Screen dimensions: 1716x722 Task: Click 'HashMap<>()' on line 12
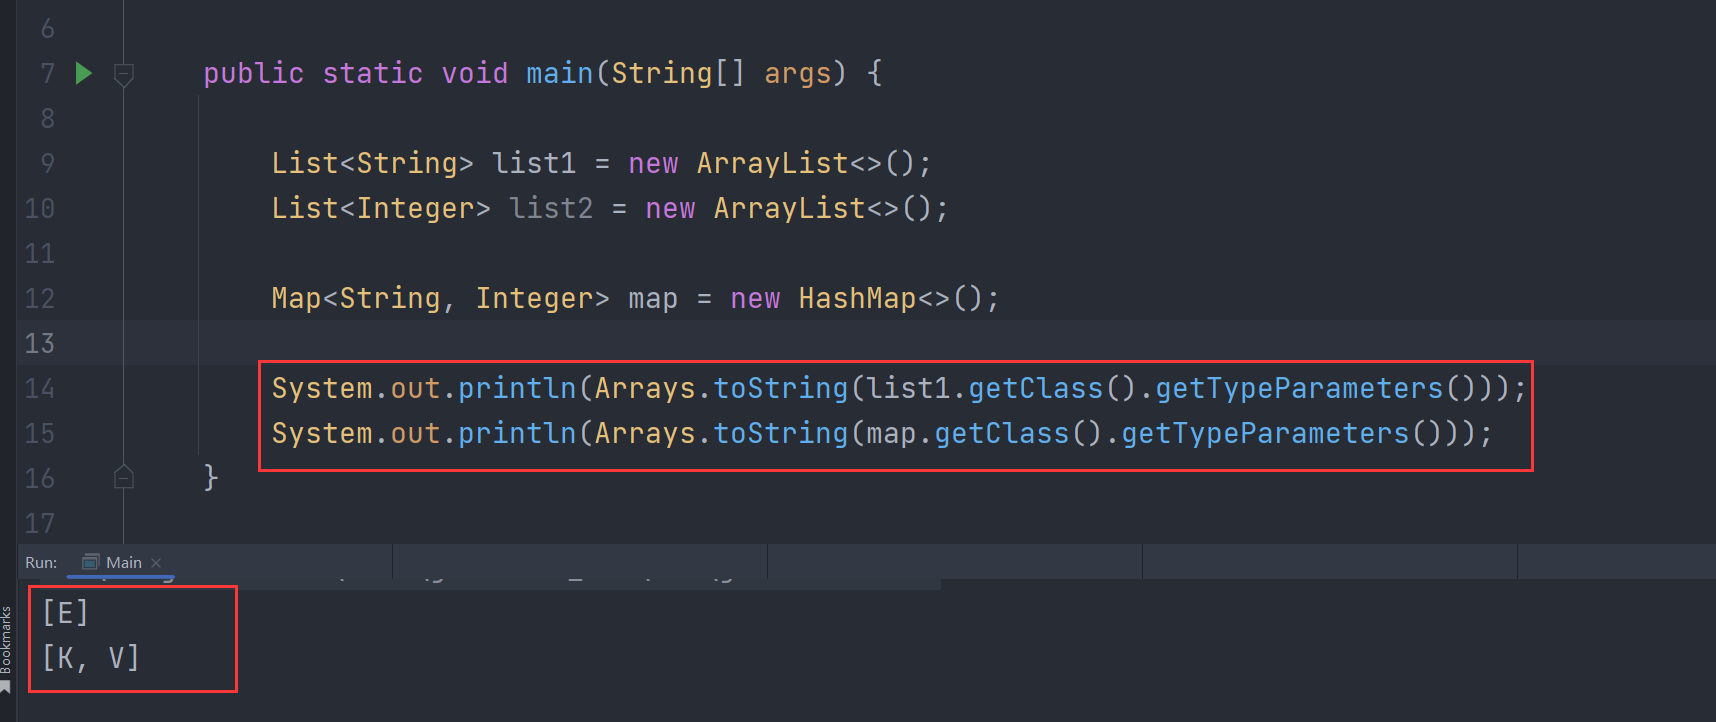(x=898, y=298)
